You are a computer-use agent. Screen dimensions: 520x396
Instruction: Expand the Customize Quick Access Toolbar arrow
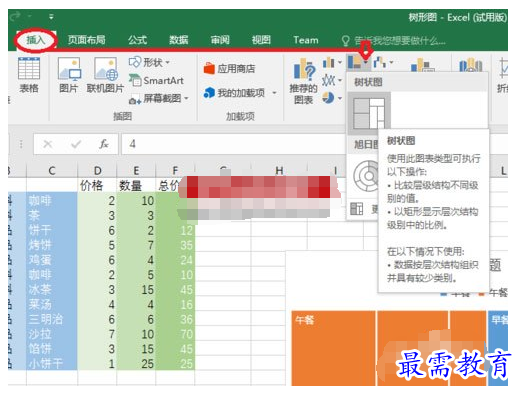(x=51, y=16)
